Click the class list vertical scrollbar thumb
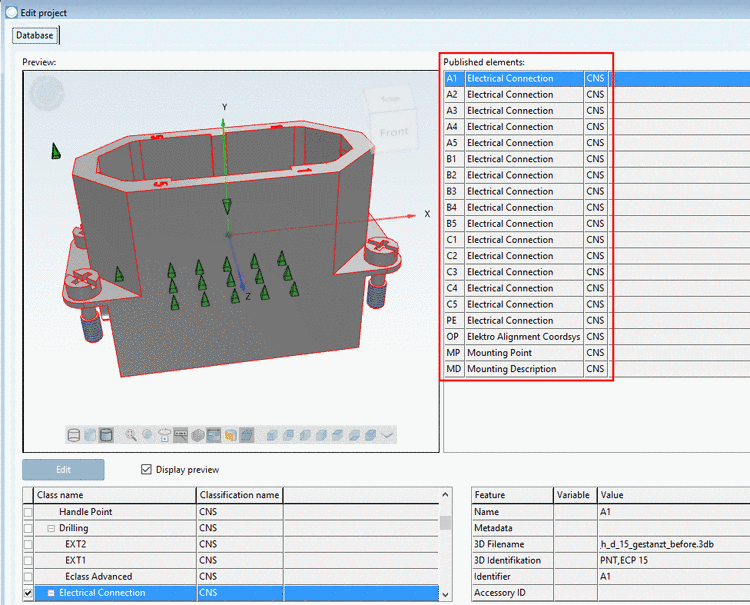The height and width of the screenshot is (605, 750). coord(445,521)
